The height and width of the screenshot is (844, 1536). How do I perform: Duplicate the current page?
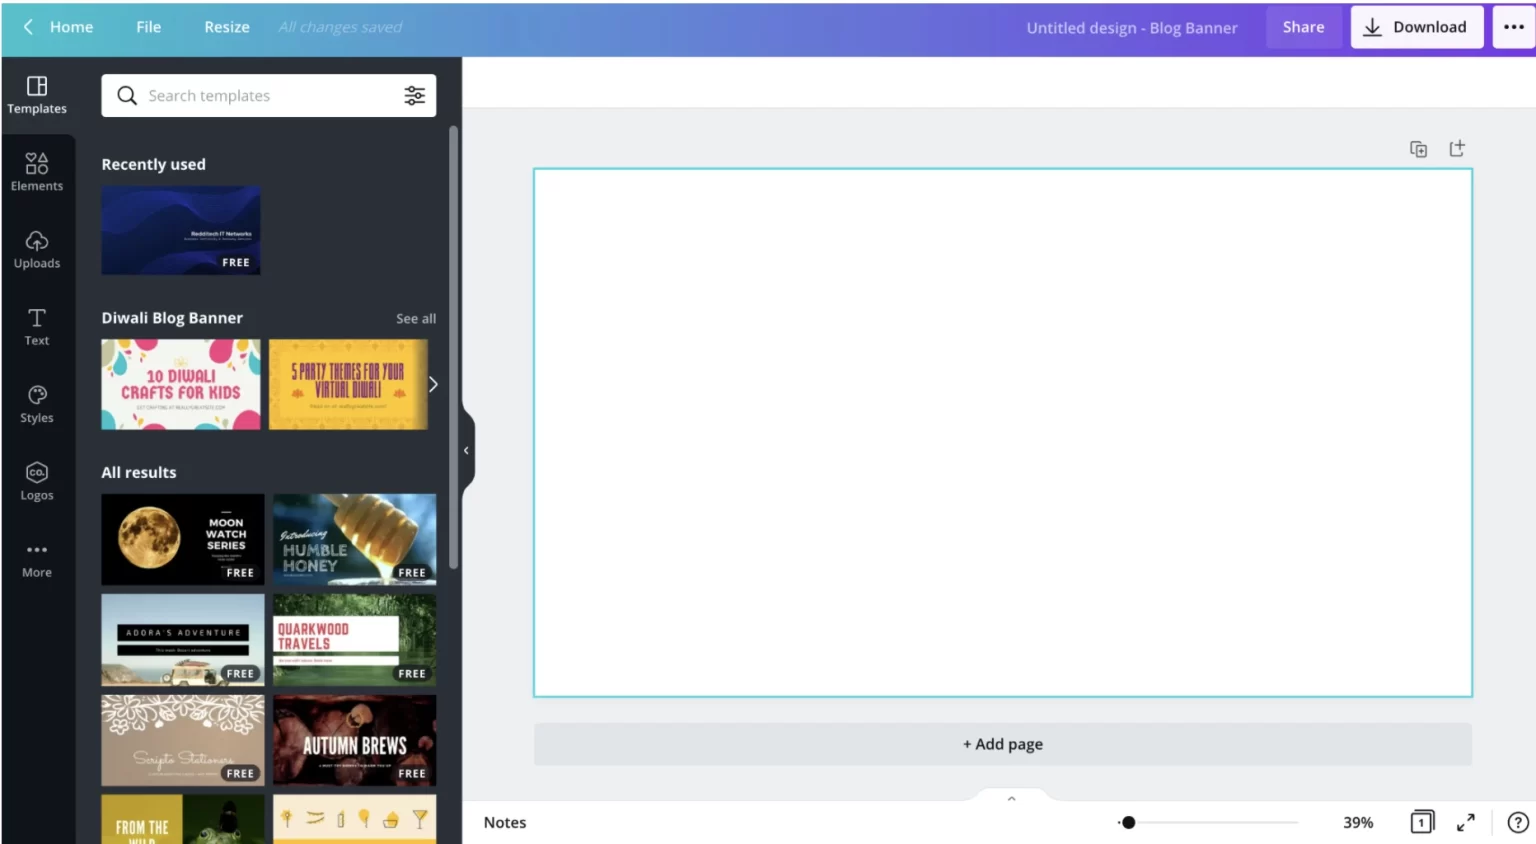click(1418, 148)
